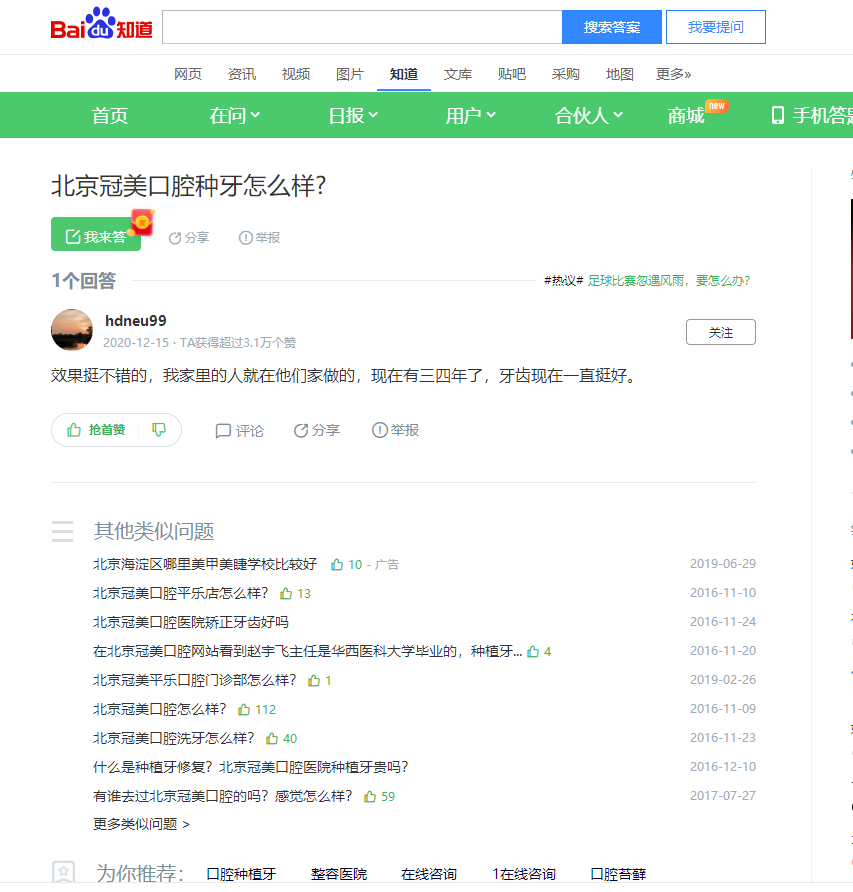Expand 更多类似问题 link

pos(141,824)
